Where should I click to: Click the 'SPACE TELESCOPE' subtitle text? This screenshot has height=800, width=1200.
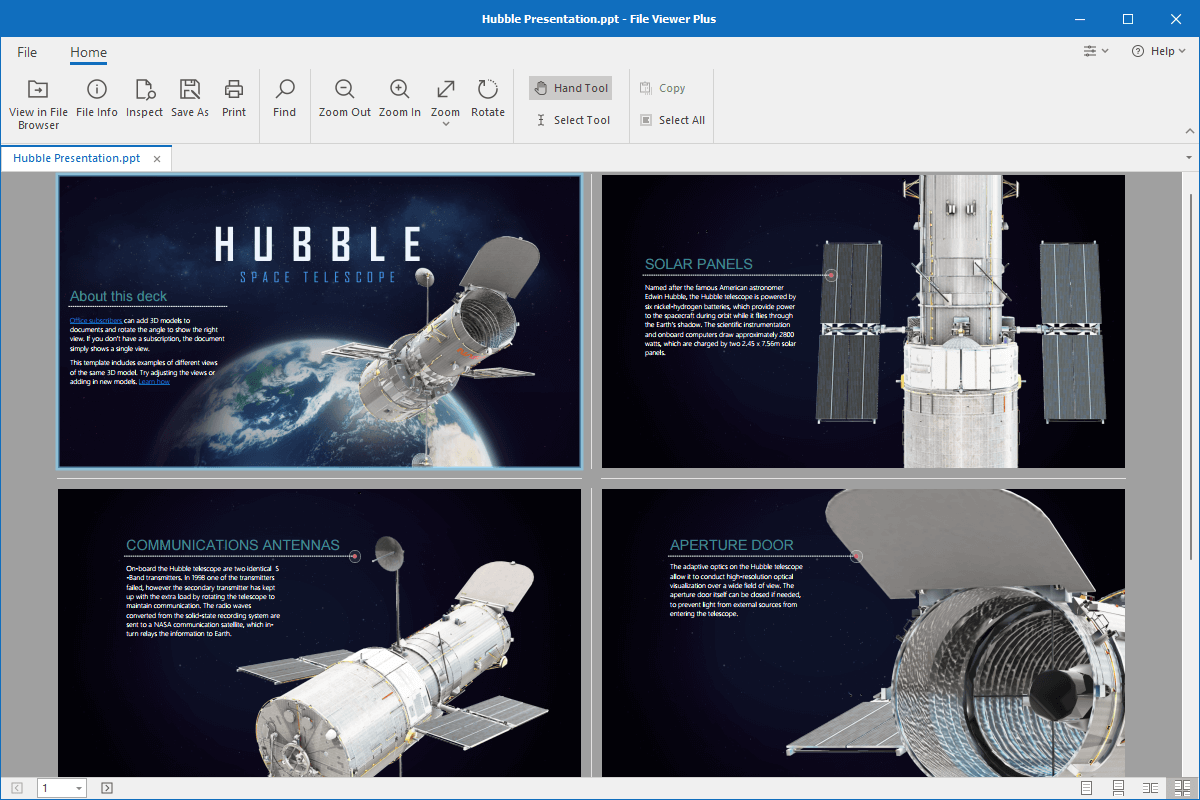(318, 277)
